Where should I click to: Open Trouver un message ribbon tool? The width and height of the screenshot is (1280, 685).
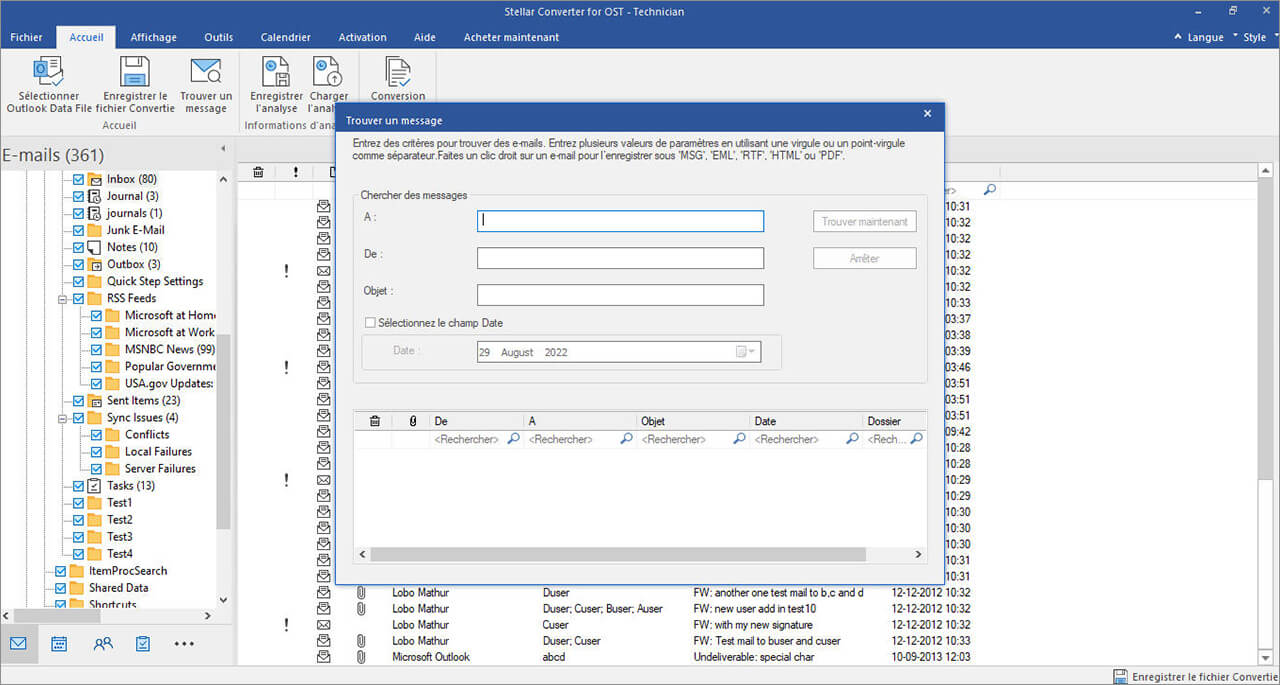click(206, 71)
